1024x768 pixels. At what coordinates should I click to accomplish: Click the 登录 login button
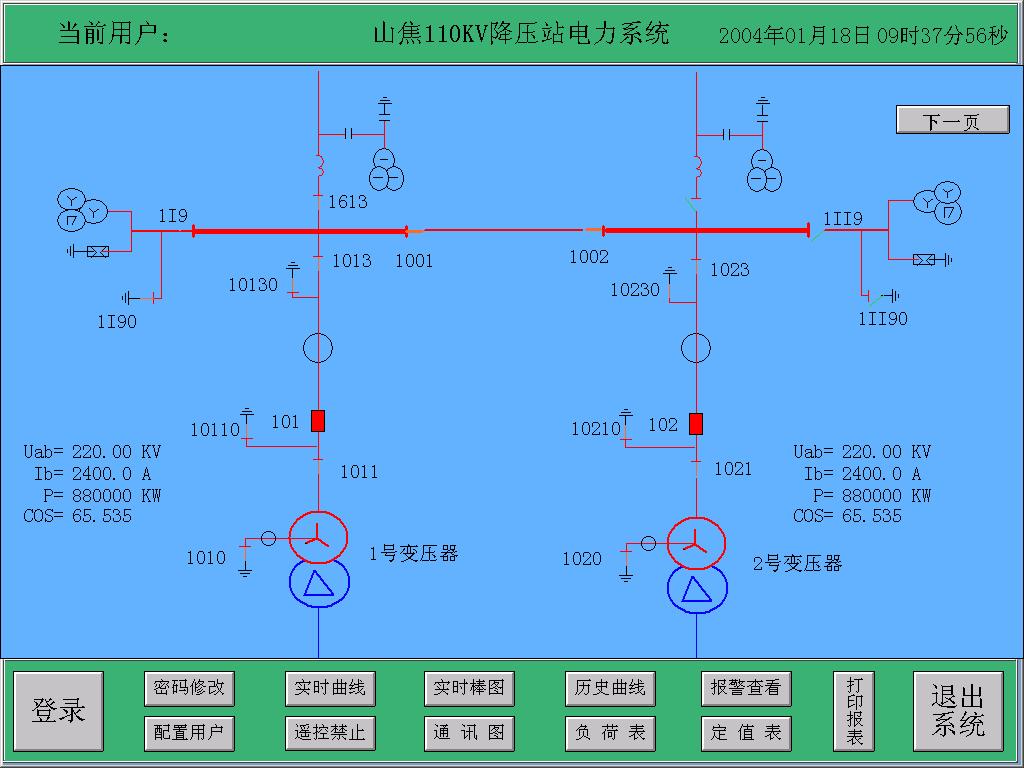pos(59,711)
